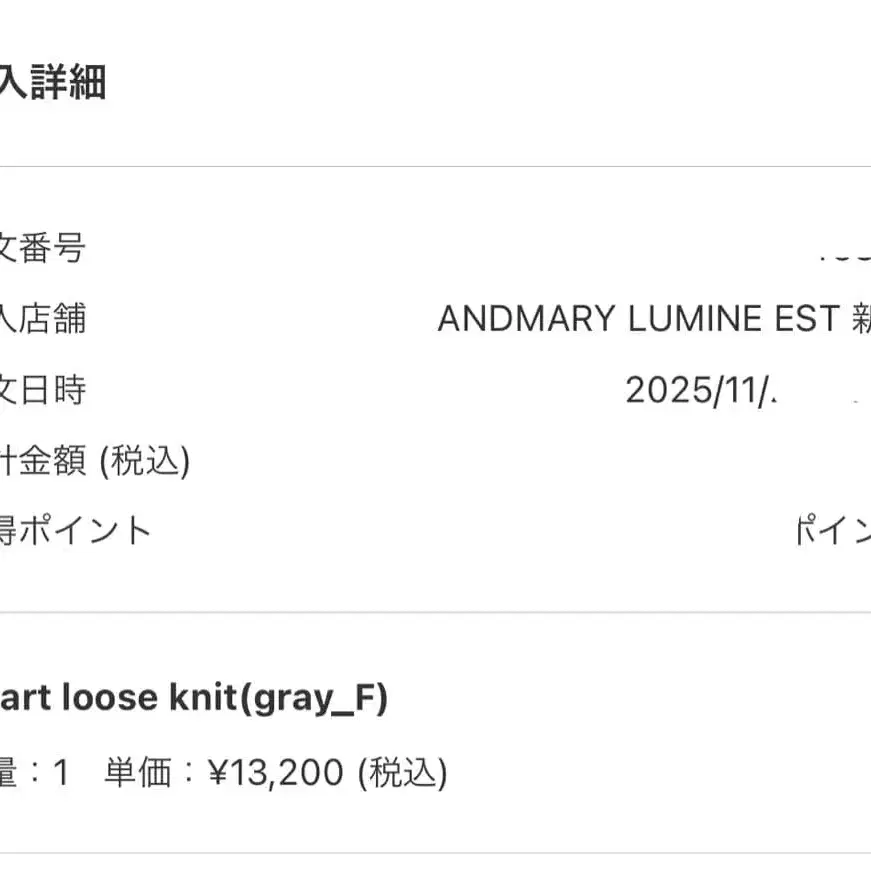Click the partially hidden order number value
This screenshot has width=871, height=871.
point(843,250)
